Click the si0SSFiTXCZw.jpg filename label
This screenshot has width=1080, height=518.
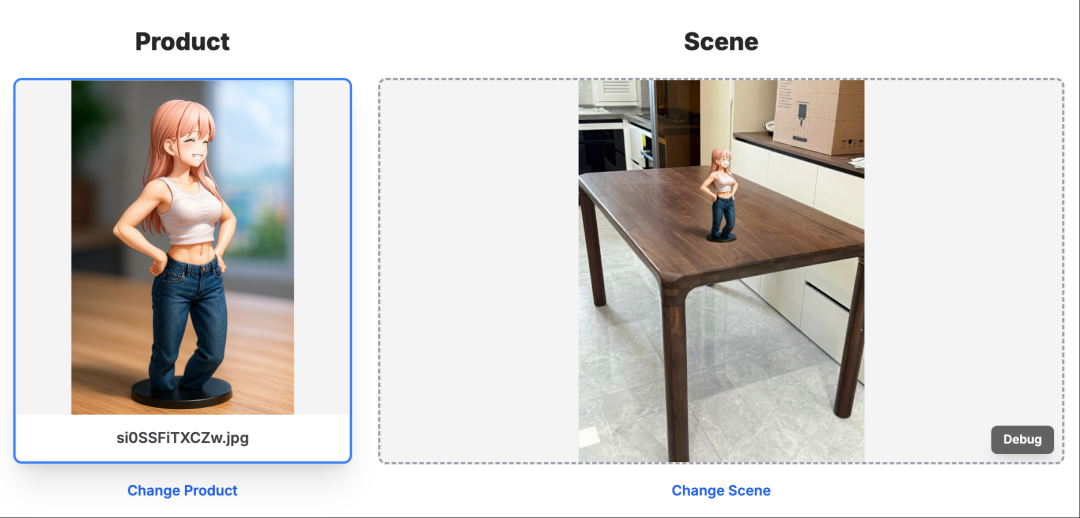click(183, 438)
